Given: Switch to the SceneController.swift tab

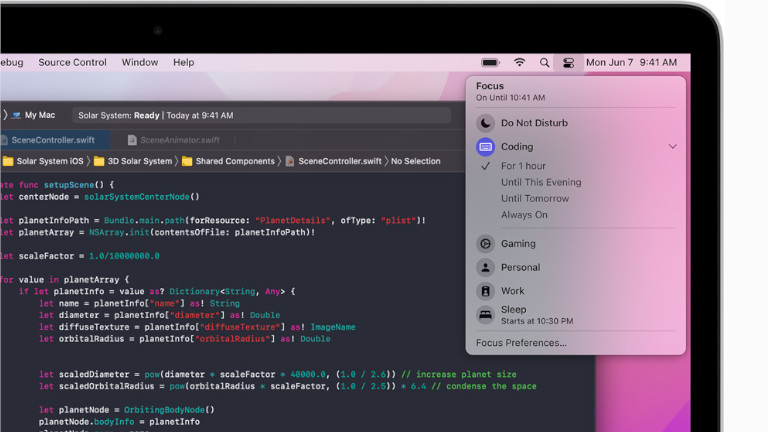Looking at the screenshot, I should [53, 140].
